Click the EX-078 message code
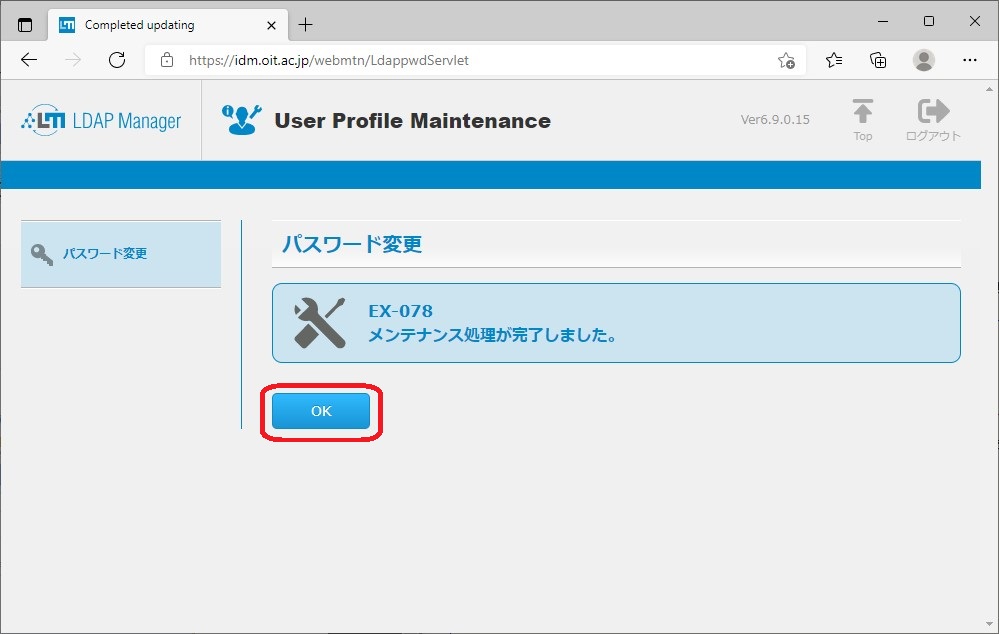The height and width of the screenshot is (634, 999). (400, 311)
